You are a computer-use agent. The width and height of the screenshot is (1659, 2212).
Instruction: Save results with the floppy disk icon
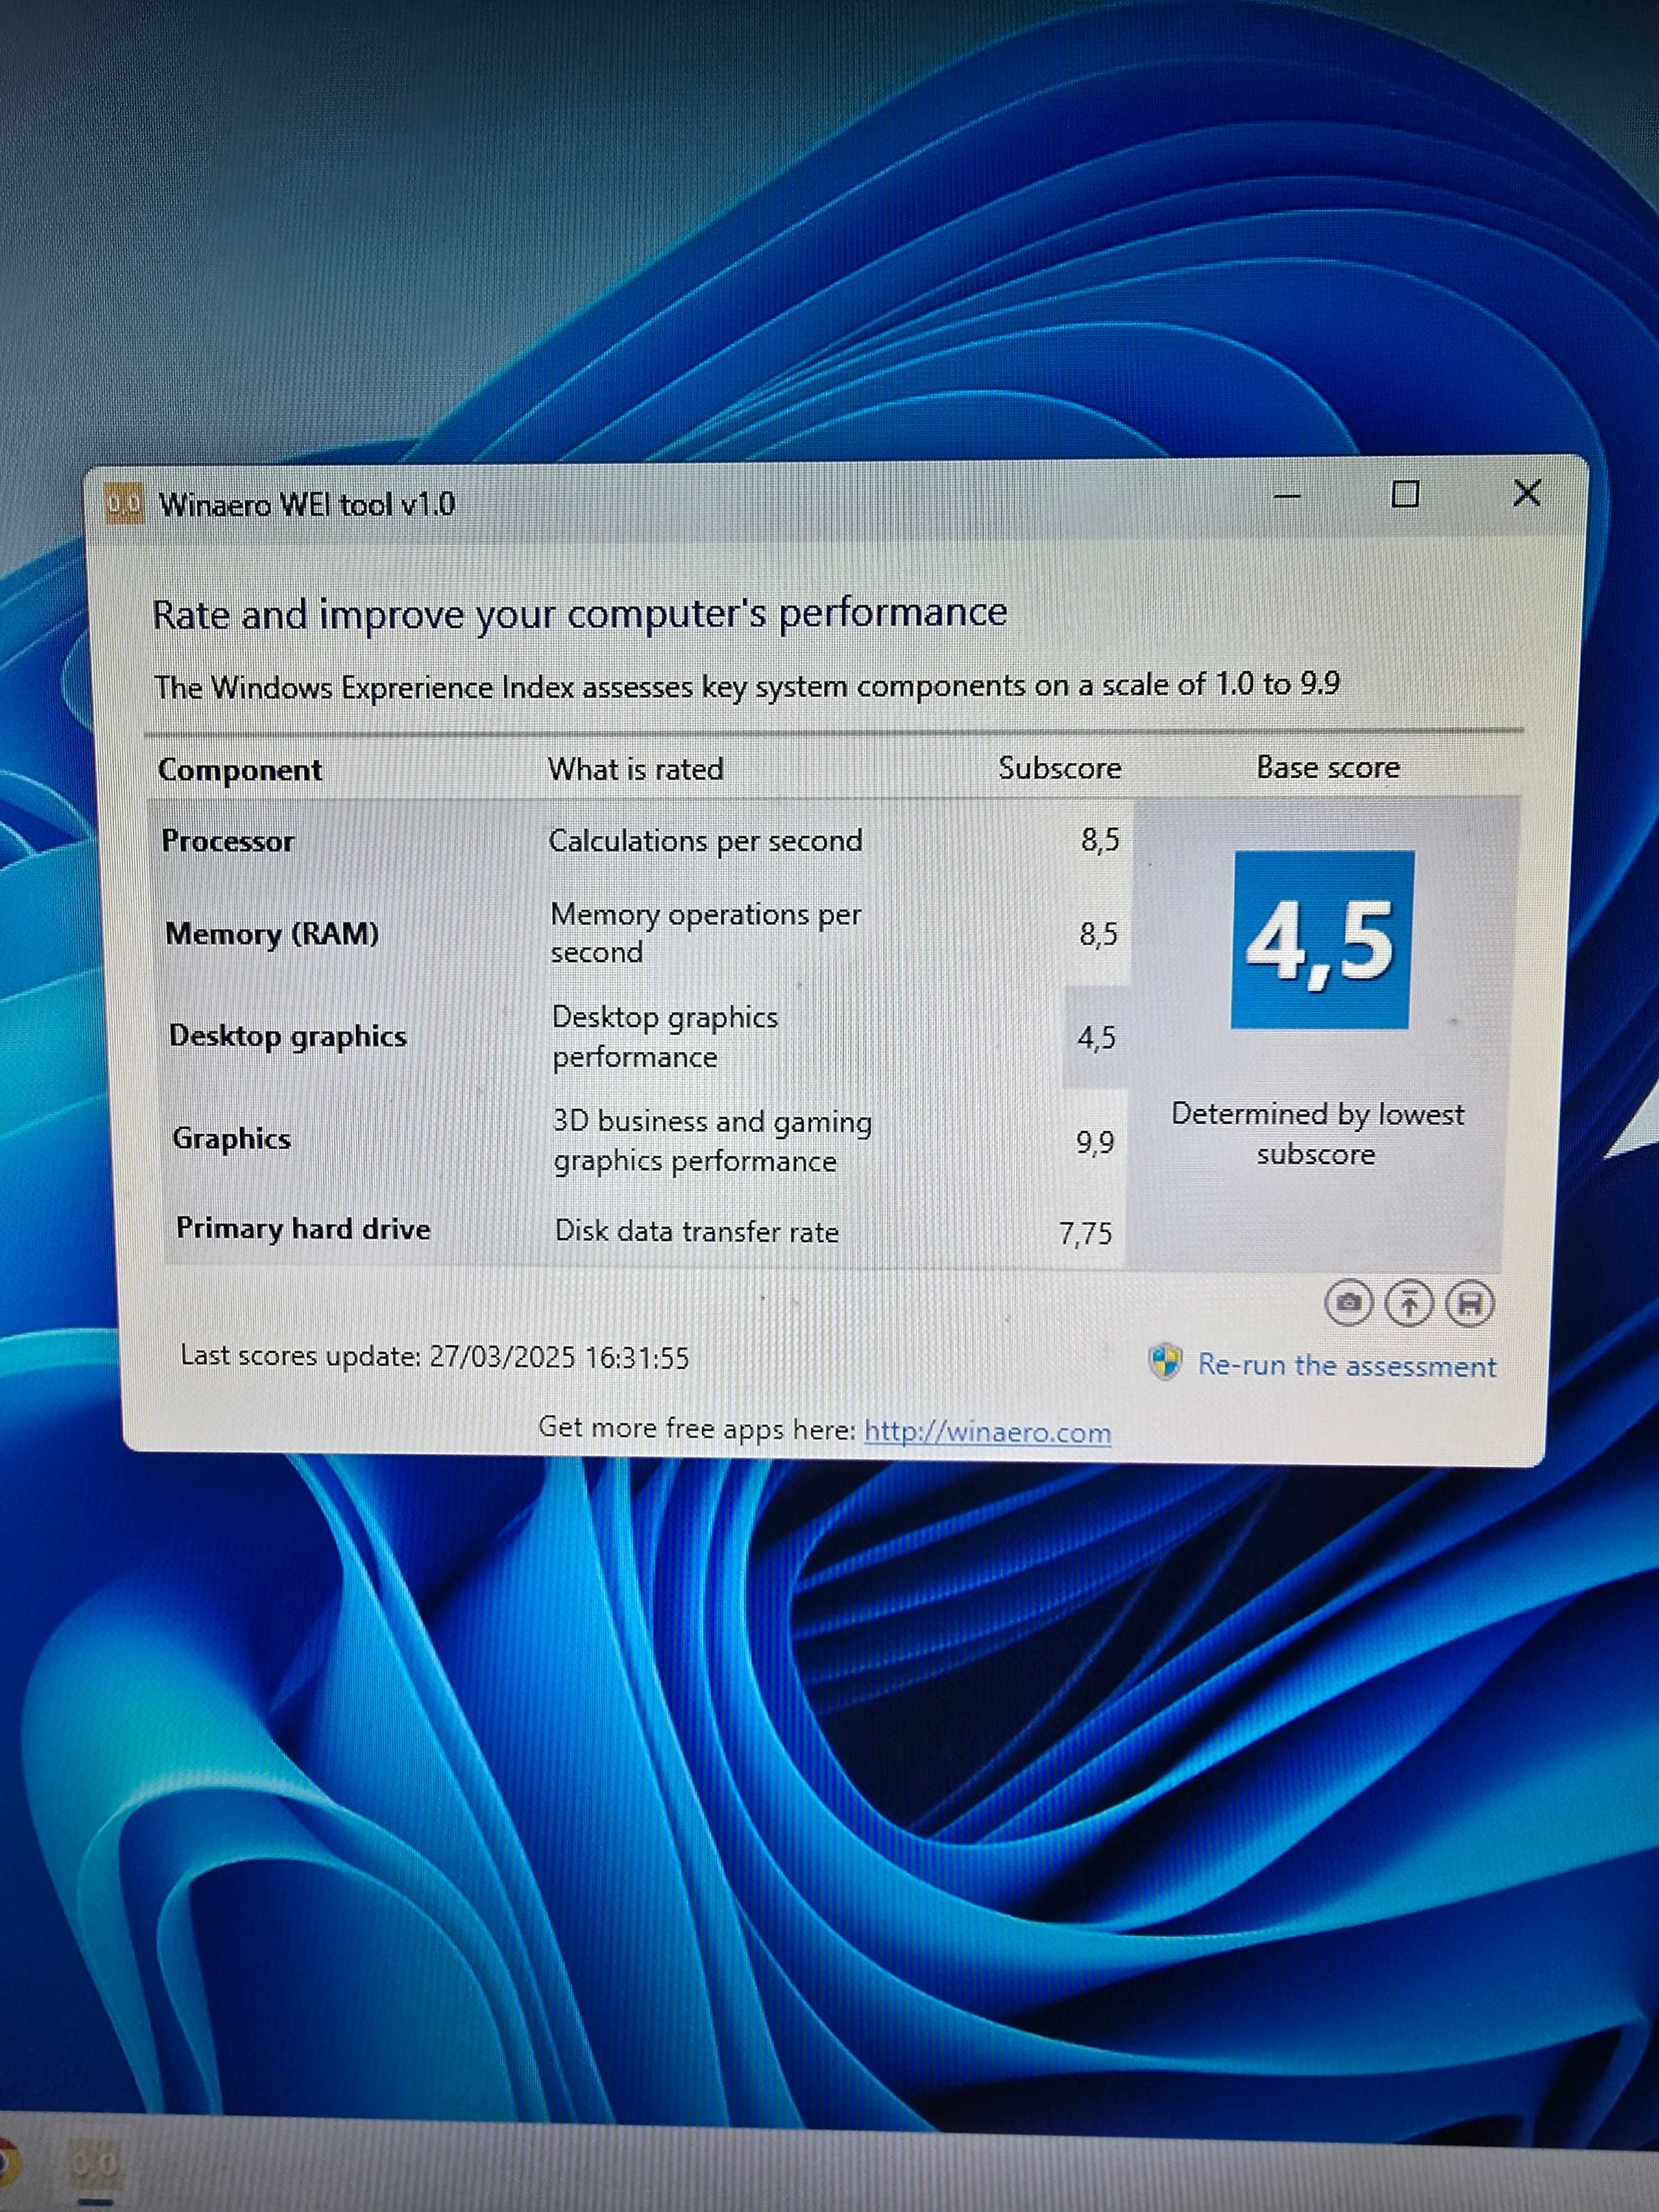pos(1469,1304)
